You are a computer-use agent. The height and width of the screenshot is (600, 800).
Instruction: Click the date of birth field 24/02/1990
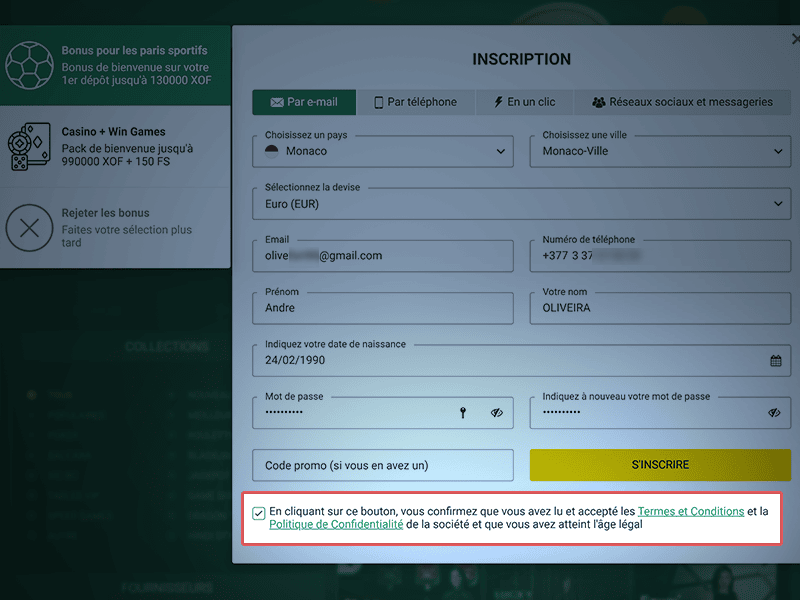click(521, 360)
